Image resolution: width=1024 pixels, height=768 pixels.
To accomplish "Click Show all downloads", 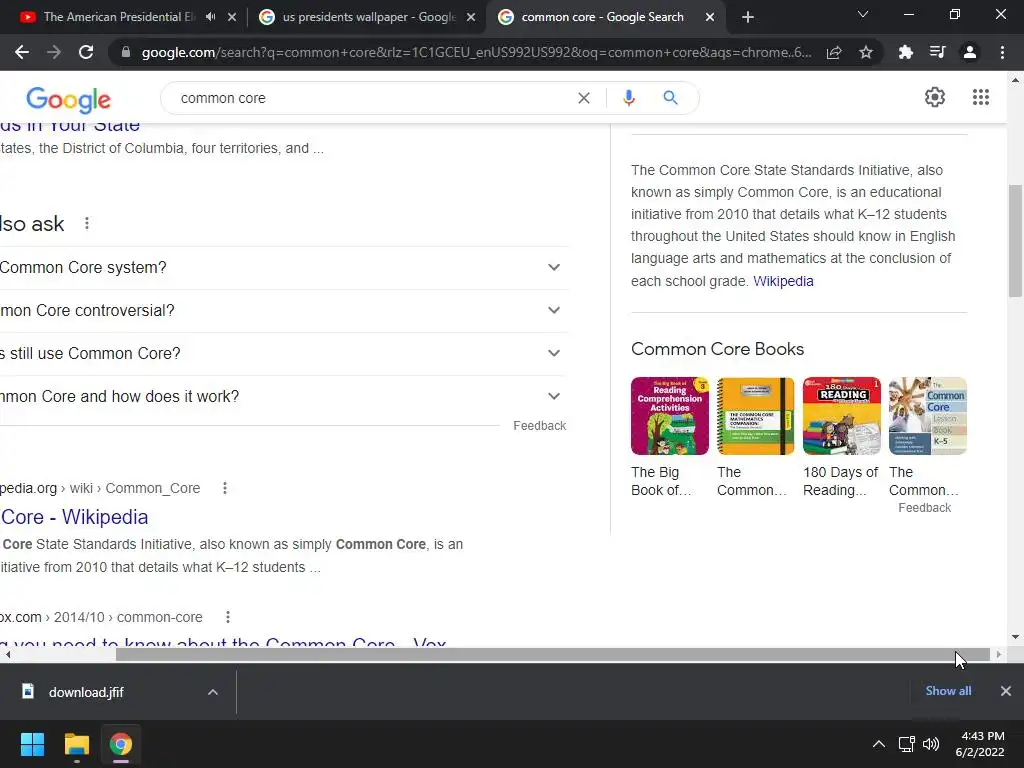I will click(x=948, y=691).
